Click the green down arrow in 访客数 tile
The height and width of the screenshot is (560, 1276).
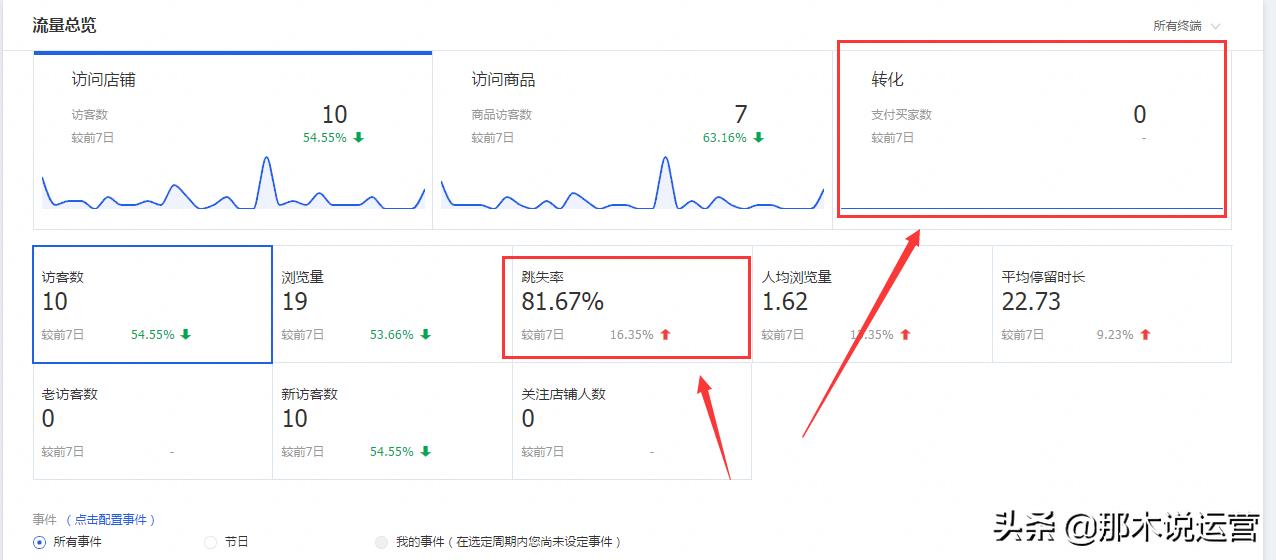(x=185, y=335)
